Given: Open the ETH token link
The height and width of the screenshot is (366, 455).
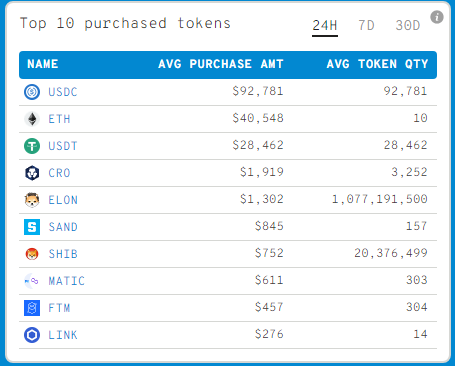Looking at the screenshot, I should click(x=59, y=119).
